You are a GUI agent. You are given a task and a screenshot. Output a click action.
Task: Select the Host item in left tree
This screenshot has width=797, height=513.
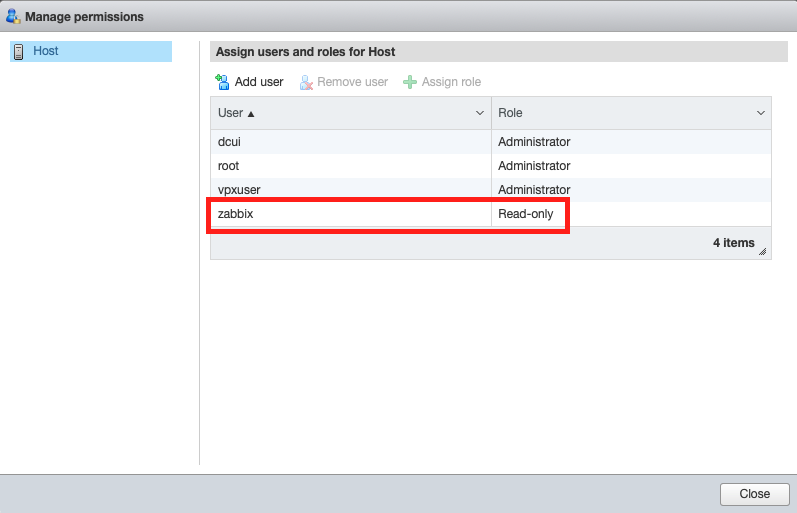pos(46,51)
